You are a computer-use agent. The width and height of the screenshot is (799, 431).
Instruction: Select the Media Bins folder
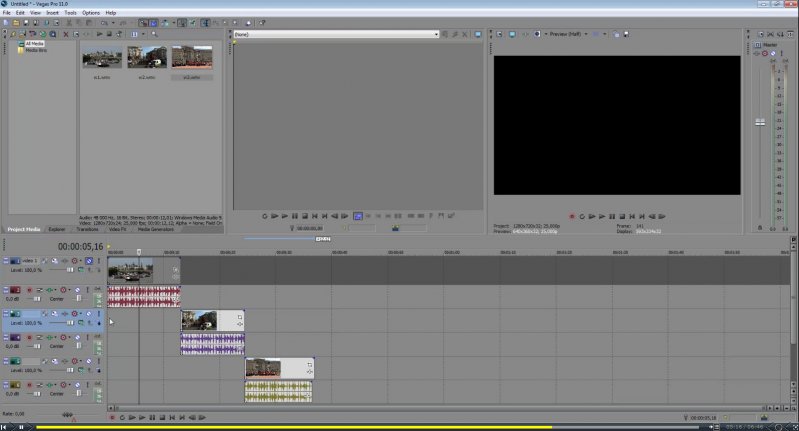click(35, 50)
